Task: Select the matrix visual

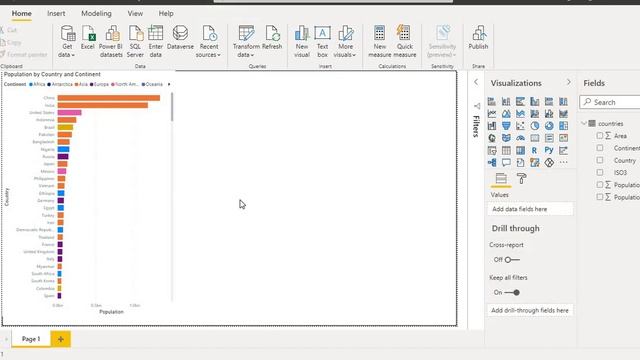Action: coord(520,150)
